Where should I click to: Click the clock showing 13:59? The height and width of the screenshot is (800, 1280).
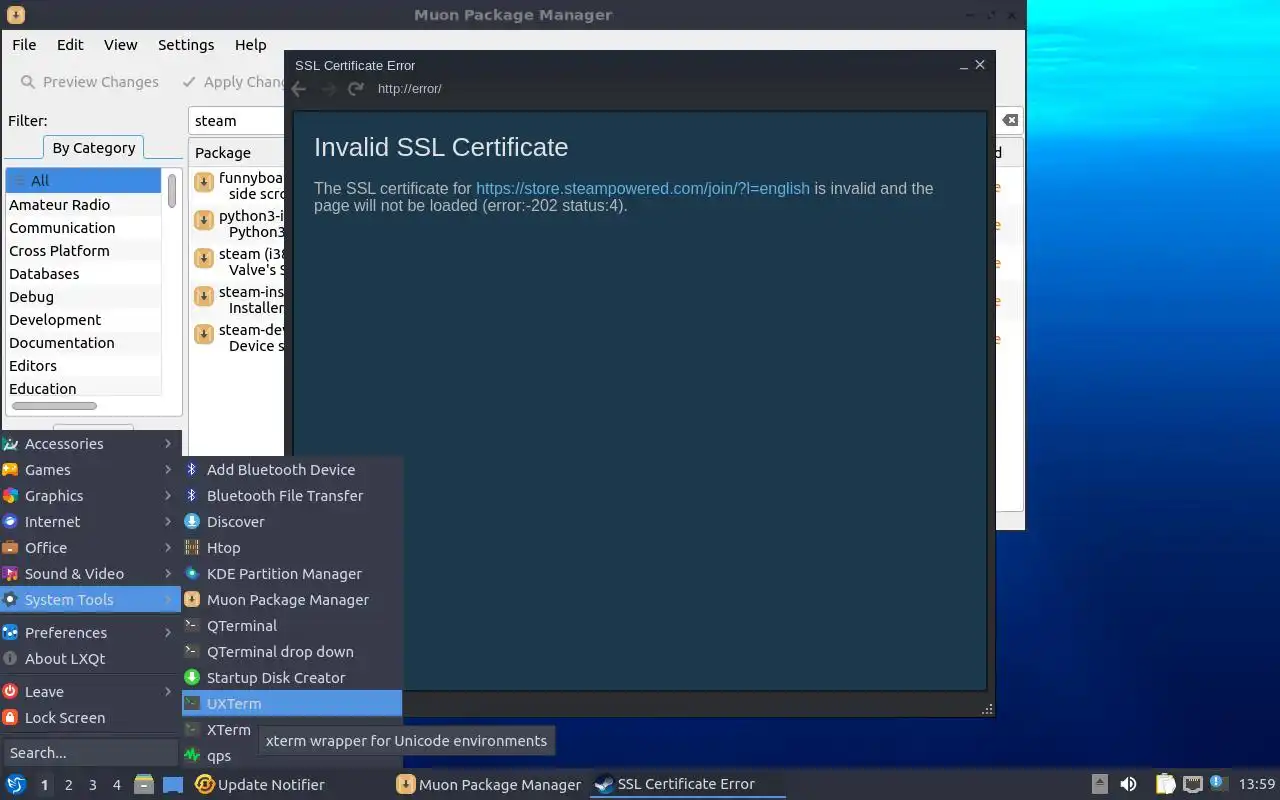tap(1257, 784)
